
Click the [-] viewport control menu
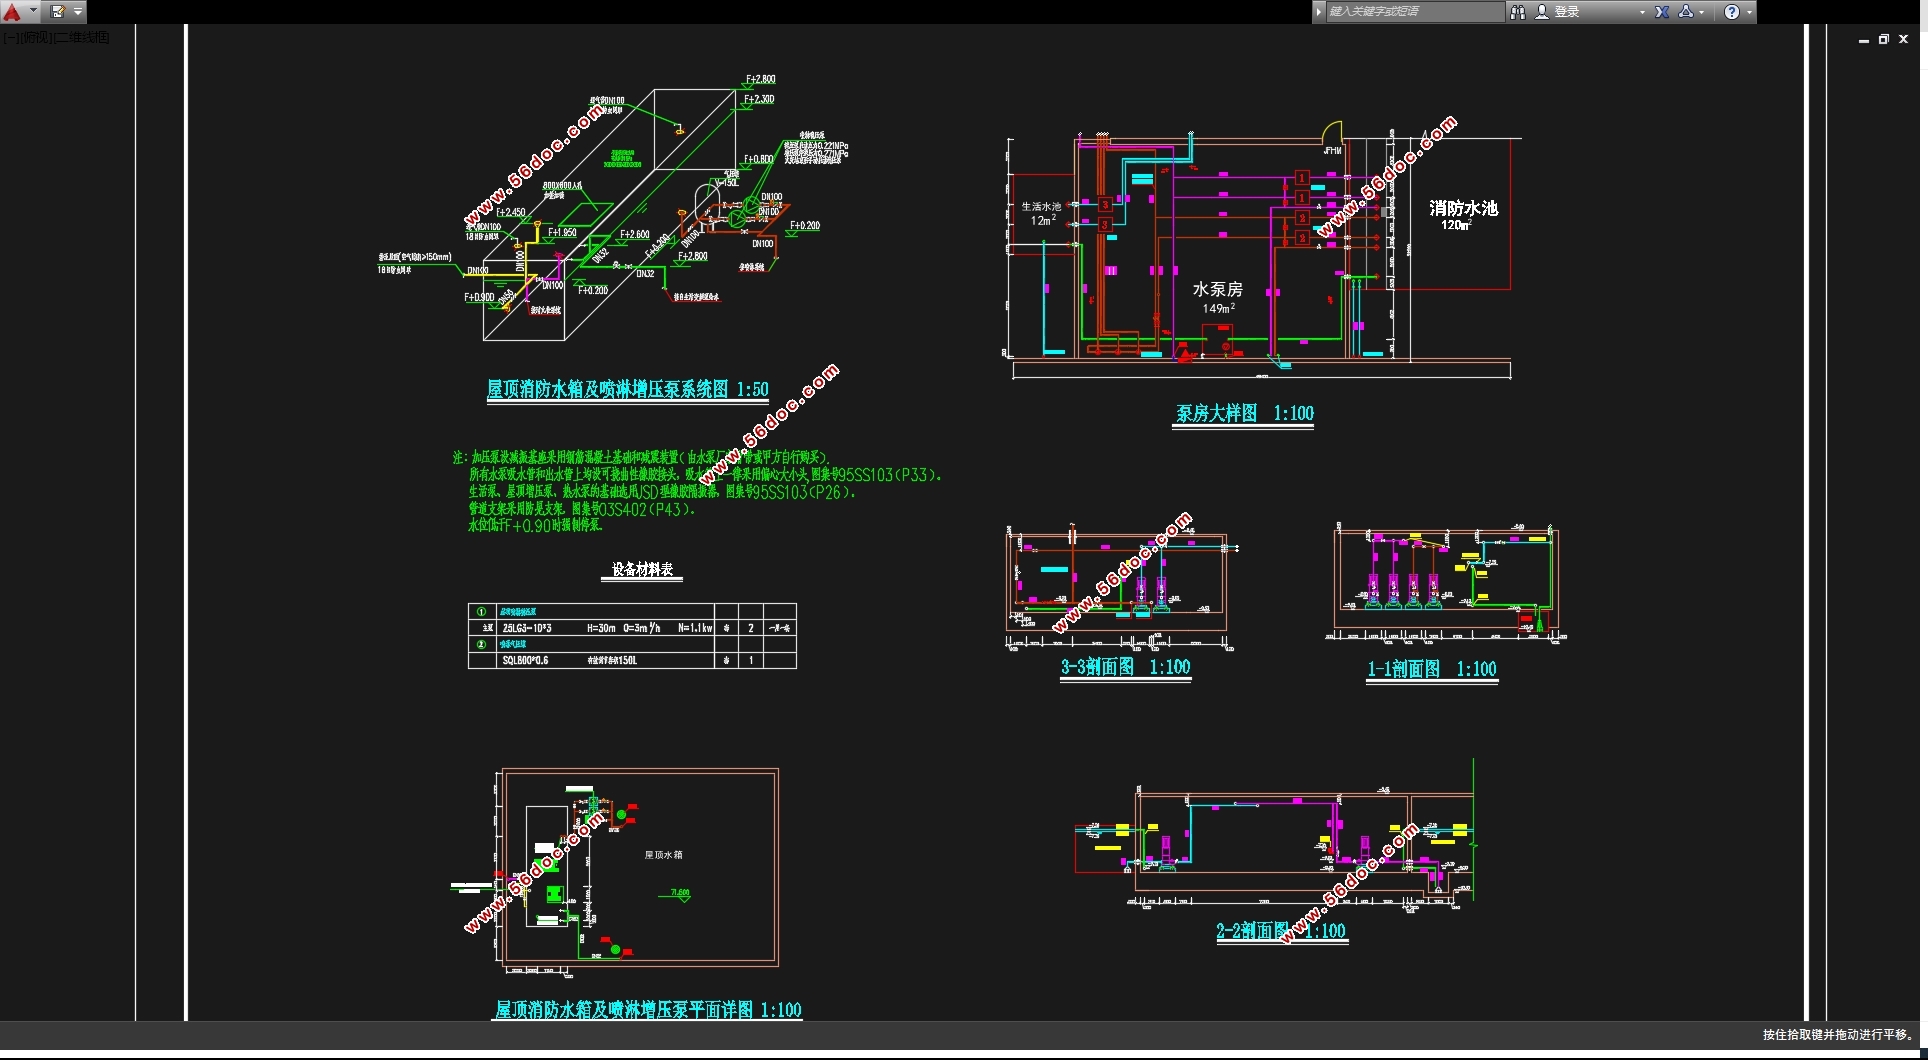pos(8,38)
